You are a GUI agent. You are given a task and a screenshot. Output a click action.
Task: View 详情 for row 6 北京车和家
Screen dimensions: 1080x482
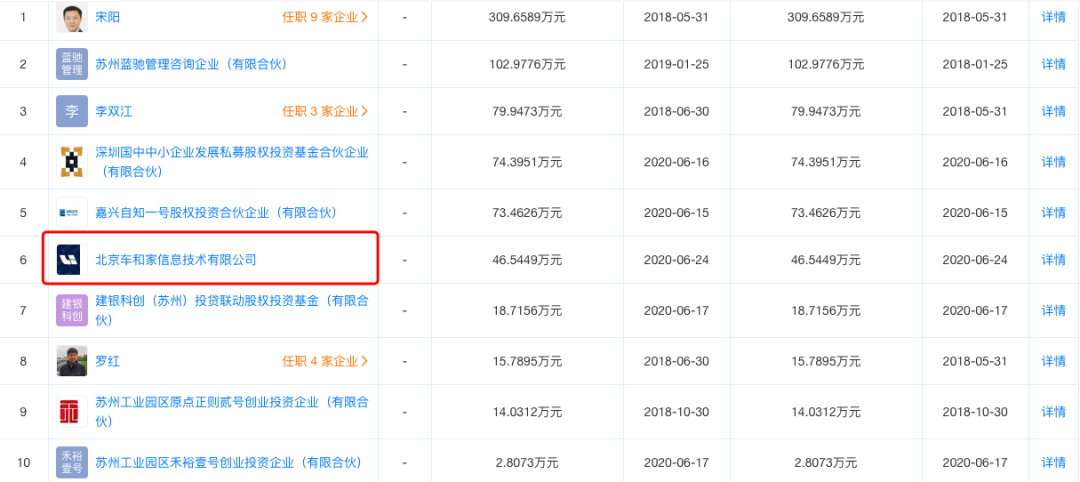tap(1053, 260)
